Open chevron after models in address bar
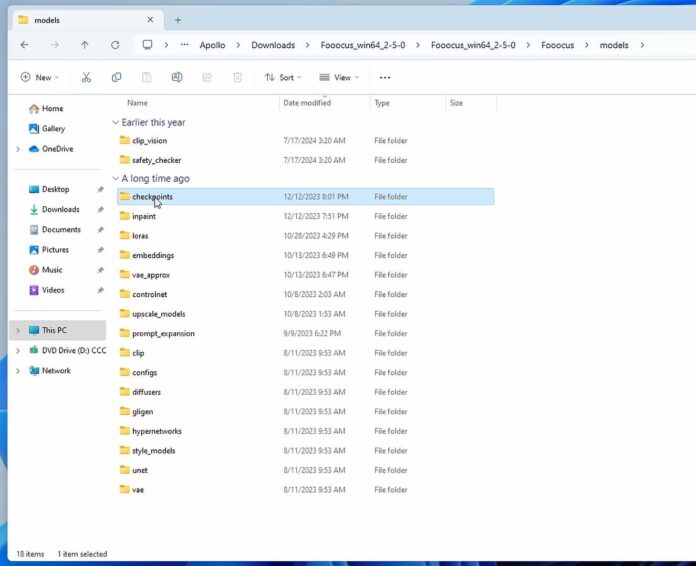696x566 pixels. coord(642,45)
